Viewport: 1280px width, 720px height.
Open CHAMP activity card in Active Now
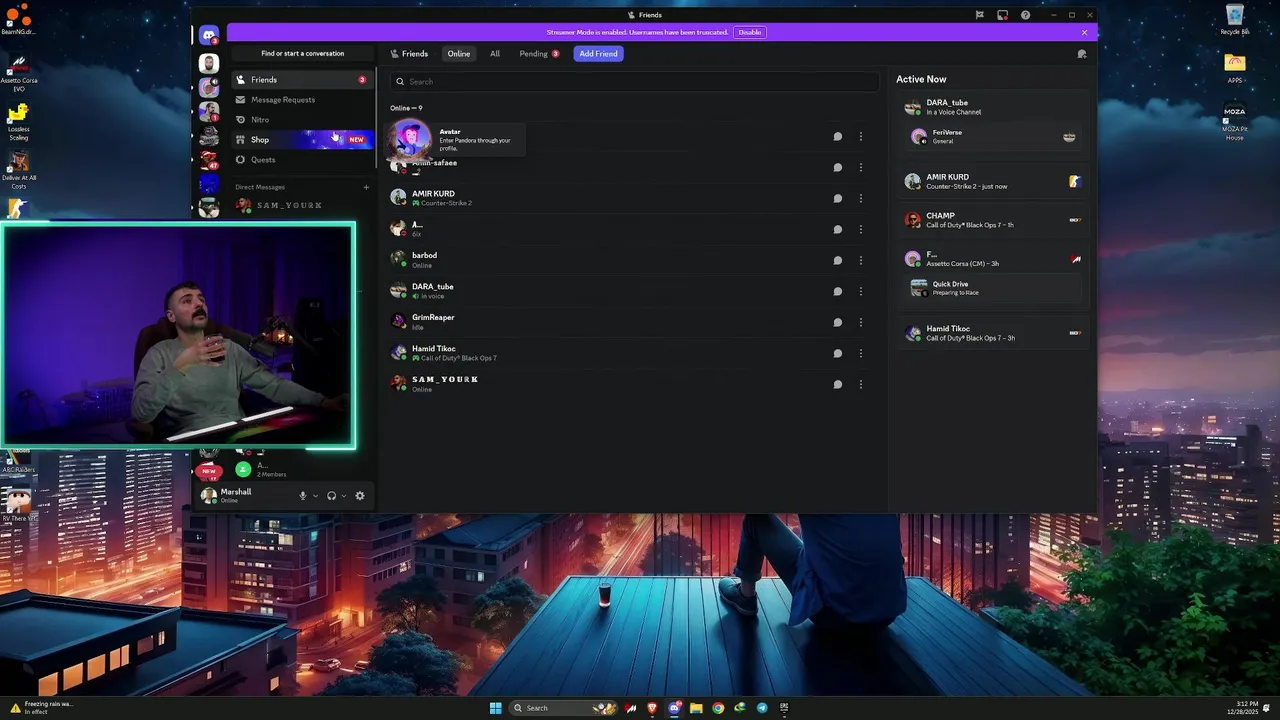[992, 220]
